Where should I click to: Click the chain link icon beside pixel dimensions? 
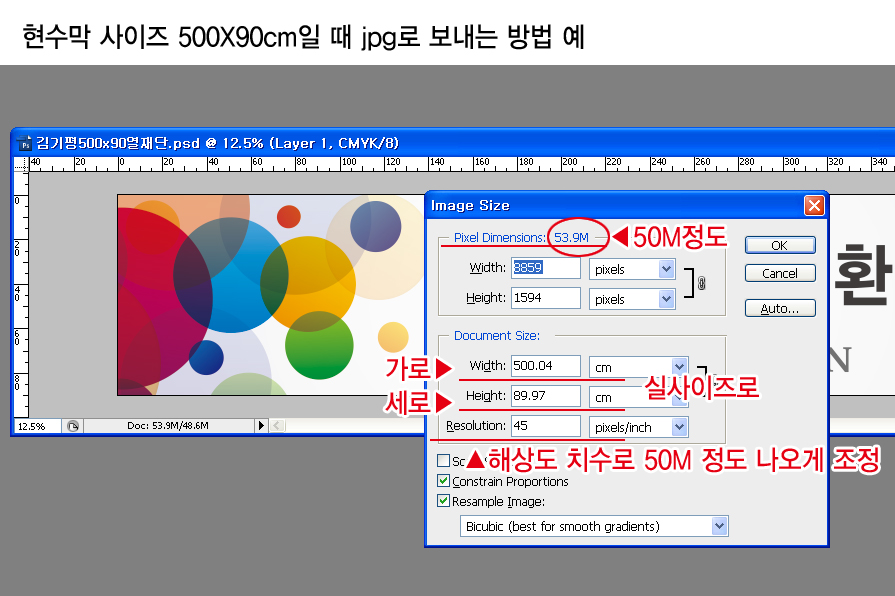(702, 283)
